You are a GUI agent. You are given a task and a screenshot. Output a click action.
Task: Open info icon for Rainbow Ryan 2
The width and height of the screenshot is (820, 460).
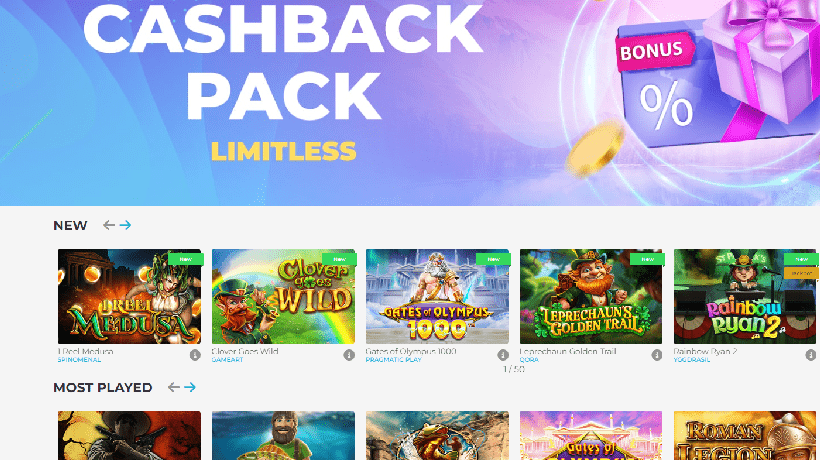(x=810, y=355)
